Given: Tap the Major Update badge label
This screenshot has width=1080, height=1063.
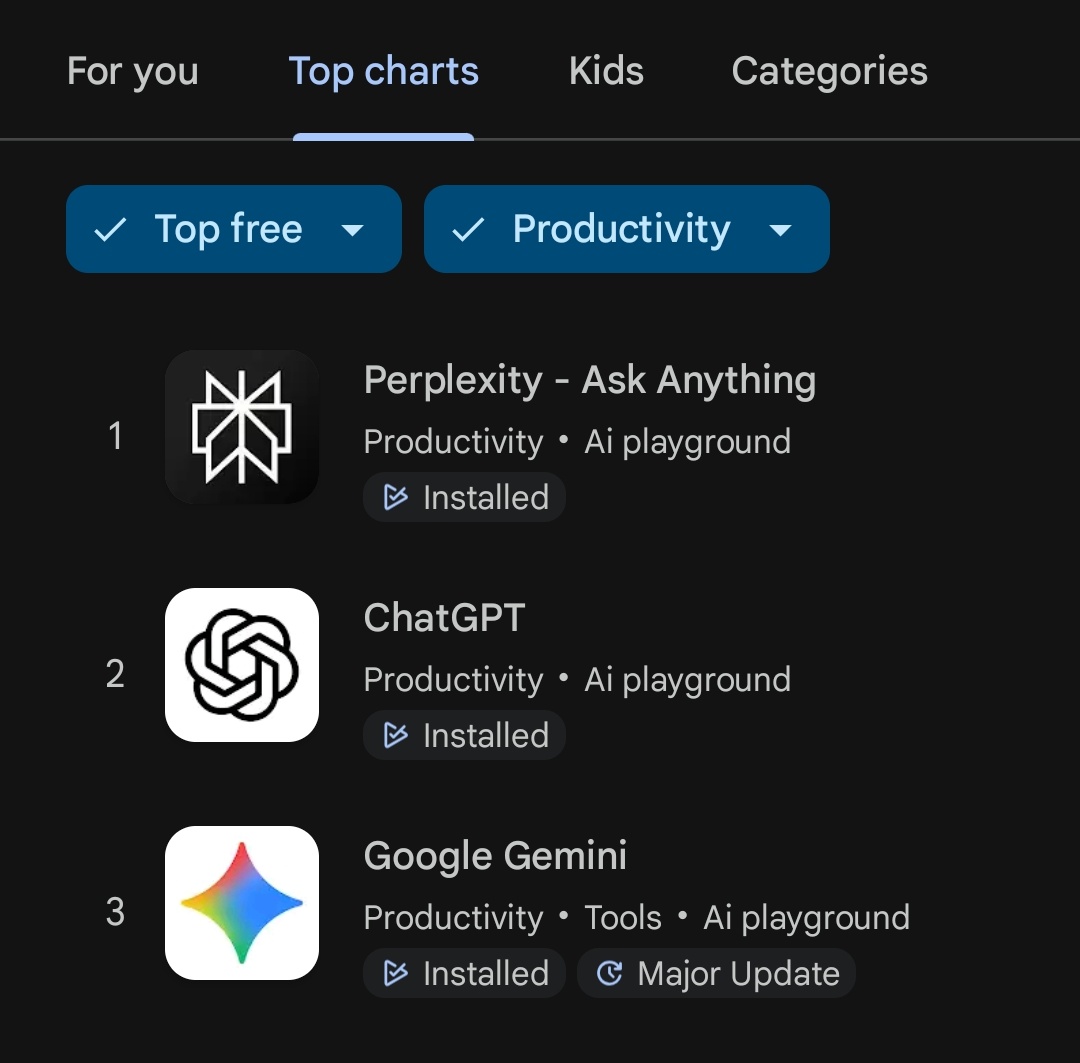Looking at the screenshot, I should click(738, 974).
